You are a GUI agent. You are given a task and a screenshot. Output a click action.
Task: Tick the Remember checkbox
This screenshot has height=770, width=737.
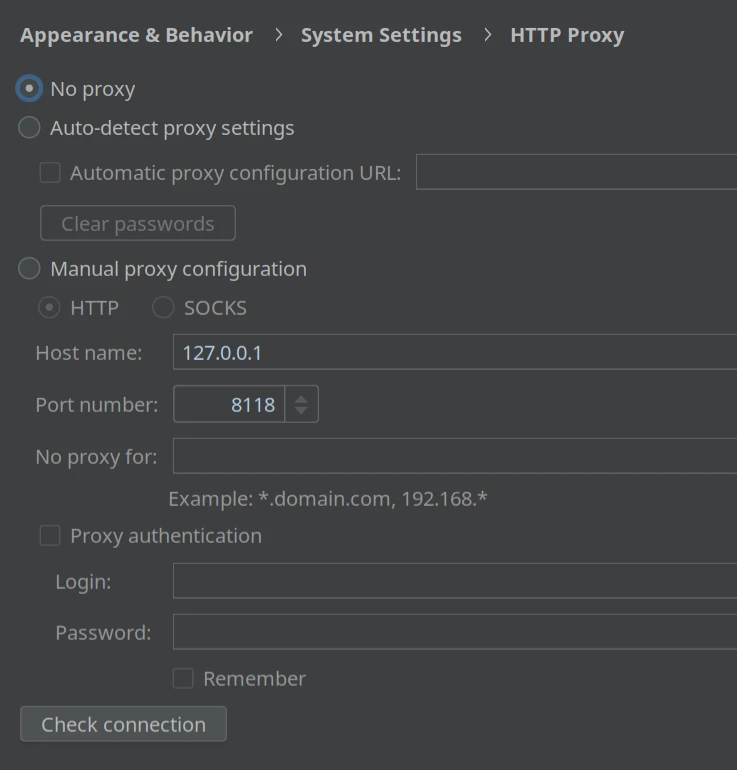(x=183, y=679)
